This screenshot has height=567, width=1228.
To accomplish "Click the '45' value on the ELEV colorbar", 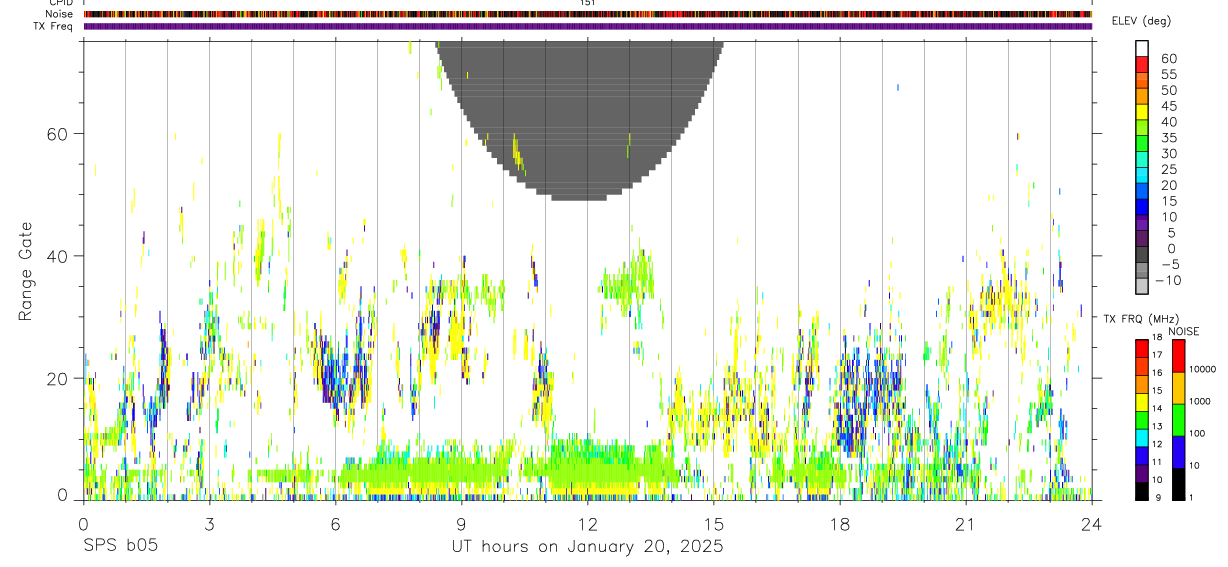I will (x=1169, y=106).
